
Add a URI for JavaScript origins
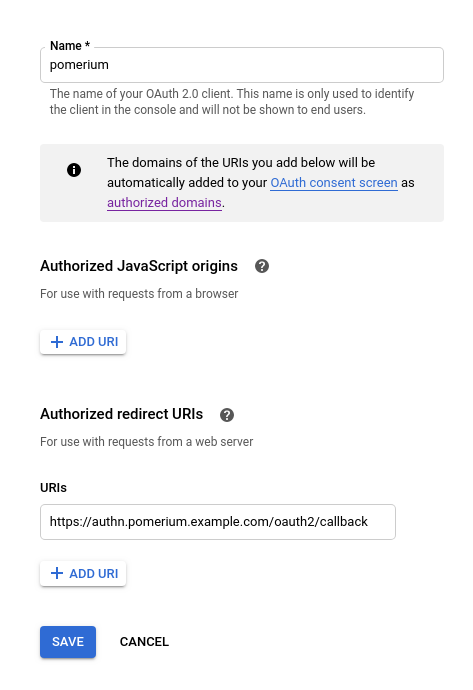click(x=83, y=342)
